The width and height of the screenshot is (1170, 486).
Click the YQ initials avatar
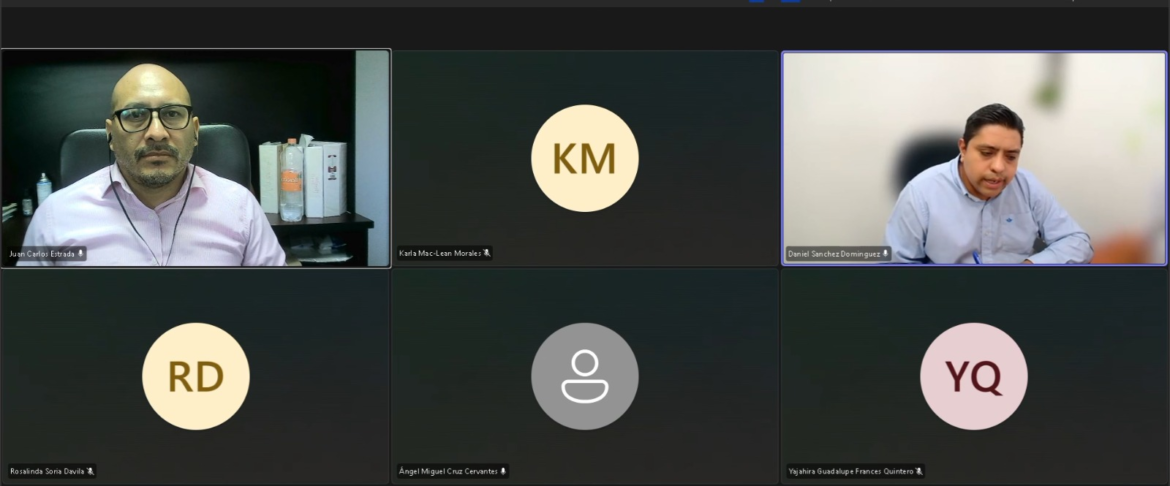[974, 376]
